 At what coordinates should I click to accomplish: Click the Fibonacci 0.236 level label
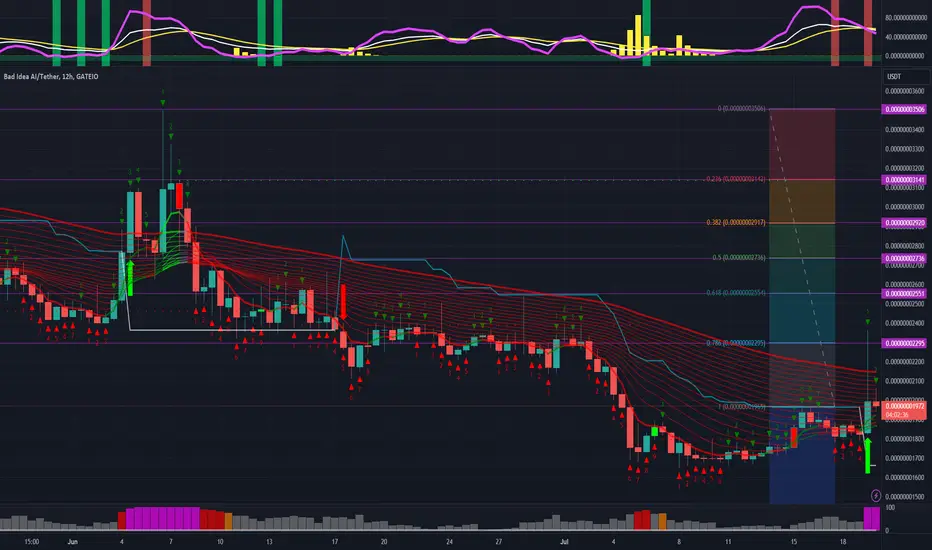point(736,179)
